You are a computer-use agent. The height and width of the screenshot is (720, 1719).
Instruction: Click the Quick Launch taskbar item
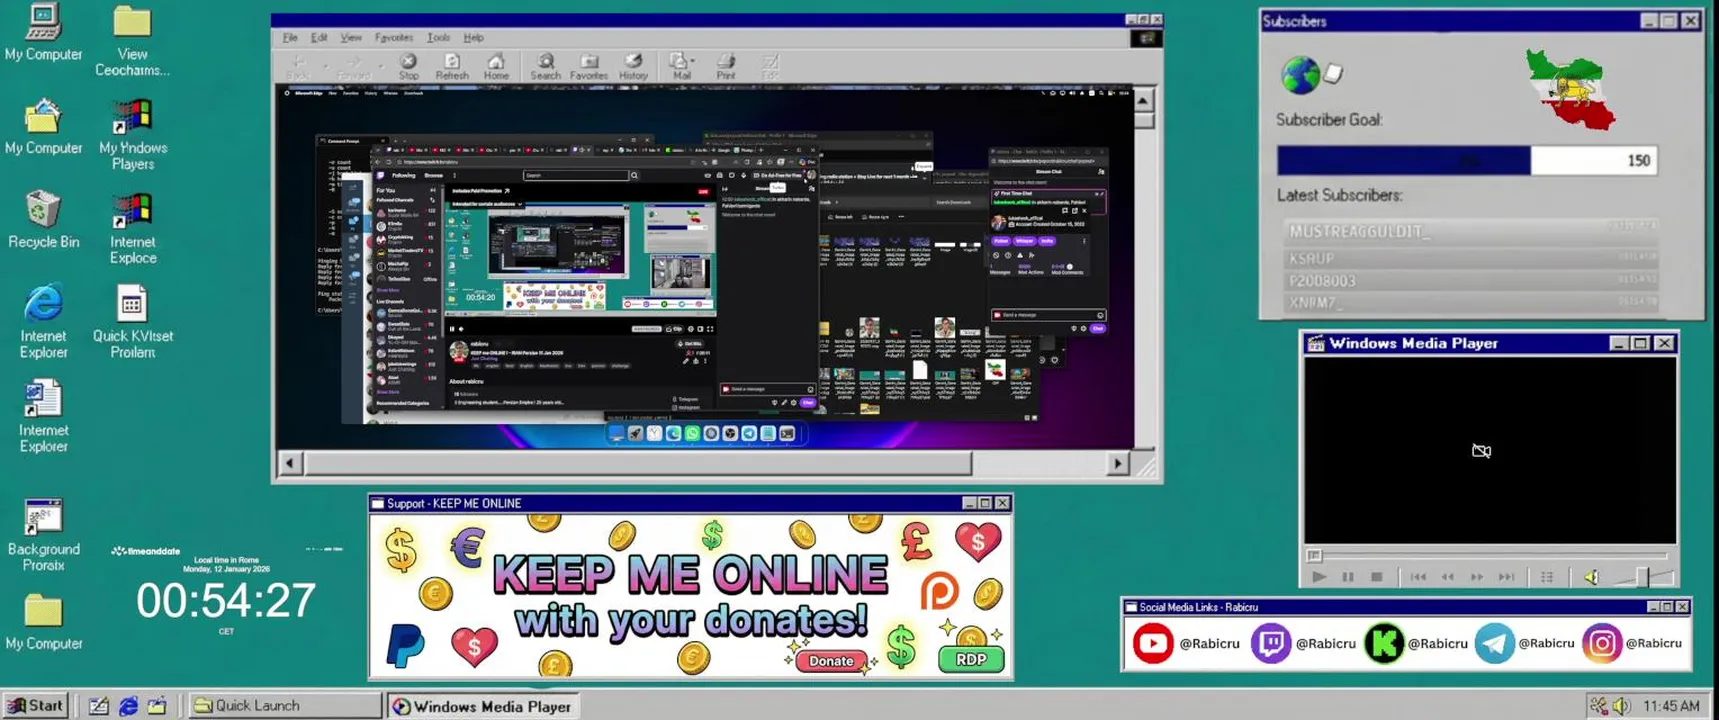click(x=284, y=705)
